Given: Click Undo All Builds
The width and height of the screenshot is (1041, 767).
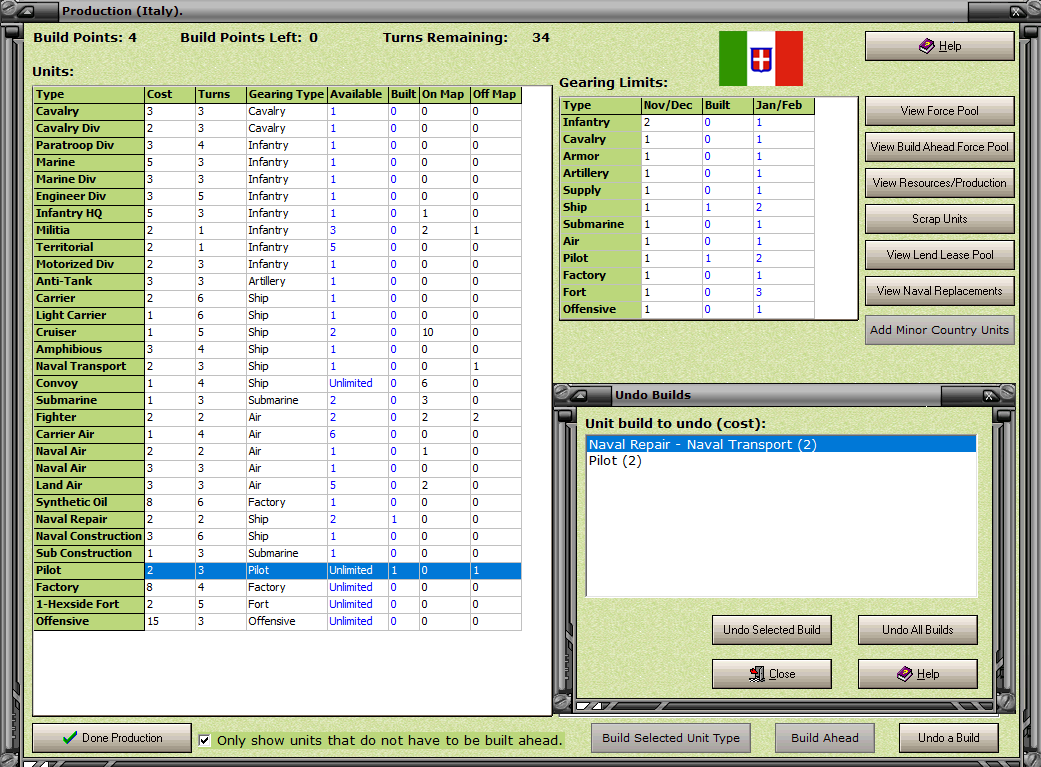Looking at the screenshot, I should [x=918, y=630].
